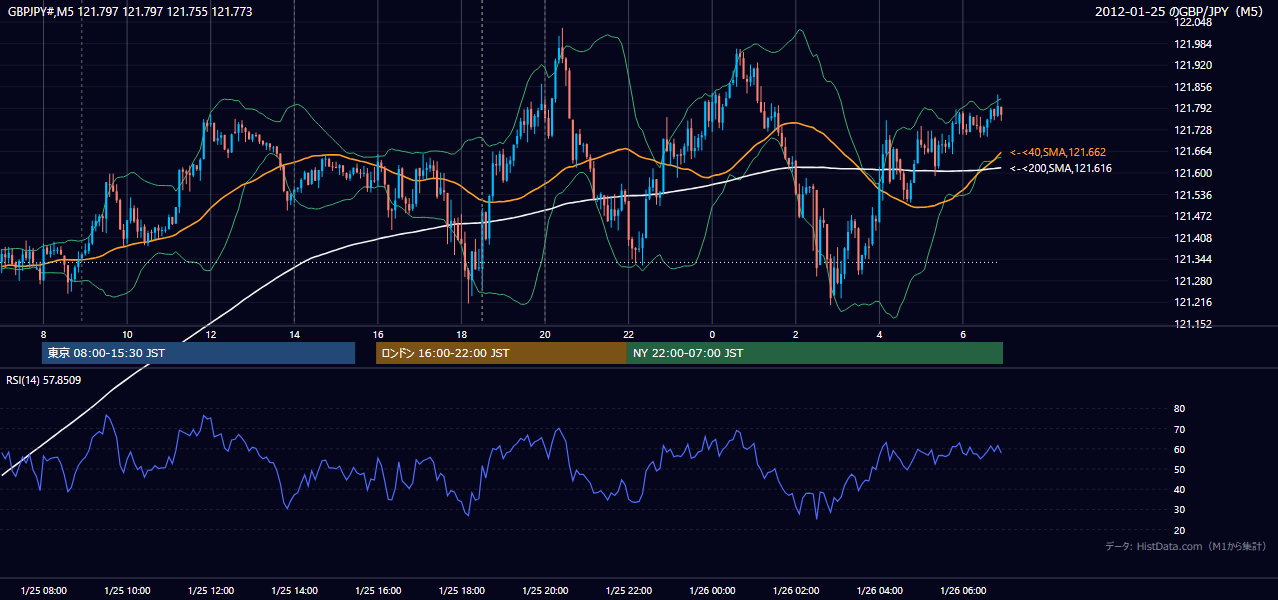Click price axis value 121.216
The width and height of the screenshot is (1278, 600).
click(1193, 302)
